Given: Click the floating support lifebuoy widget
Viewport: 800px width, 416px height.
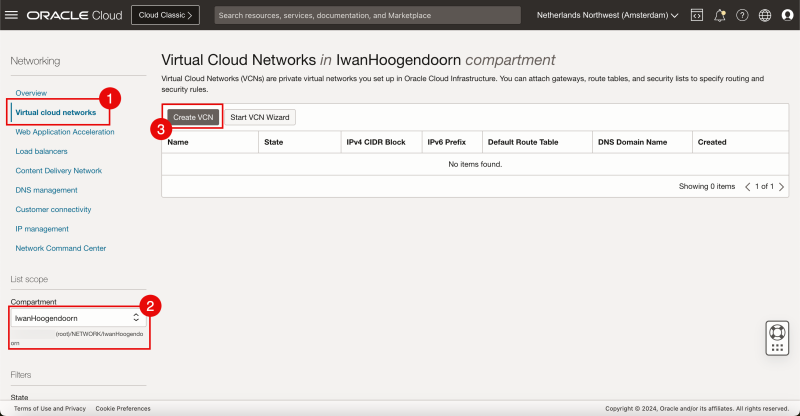Looking at the screenshot, I should pos(778,338).
